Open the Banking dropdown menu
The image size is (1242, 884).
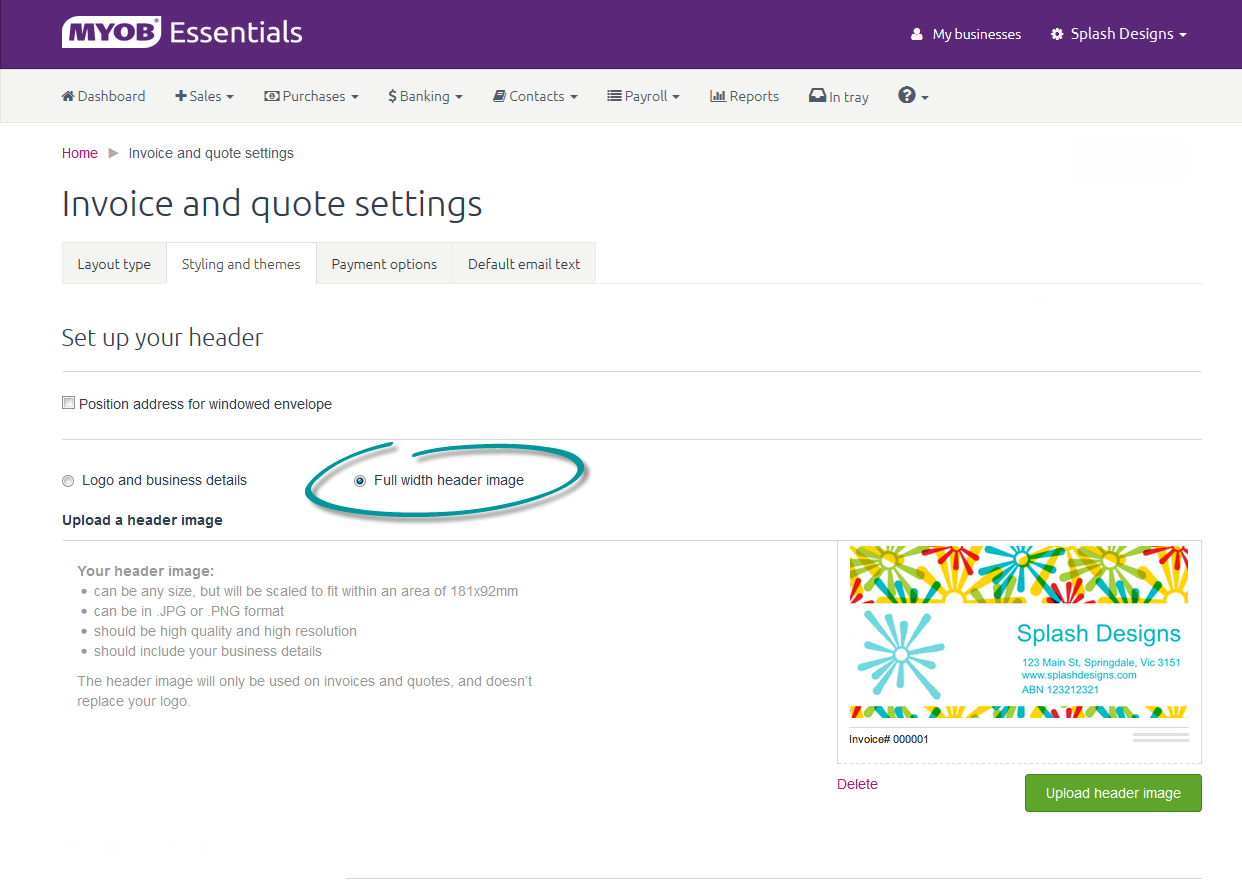(x=425, y=96)
